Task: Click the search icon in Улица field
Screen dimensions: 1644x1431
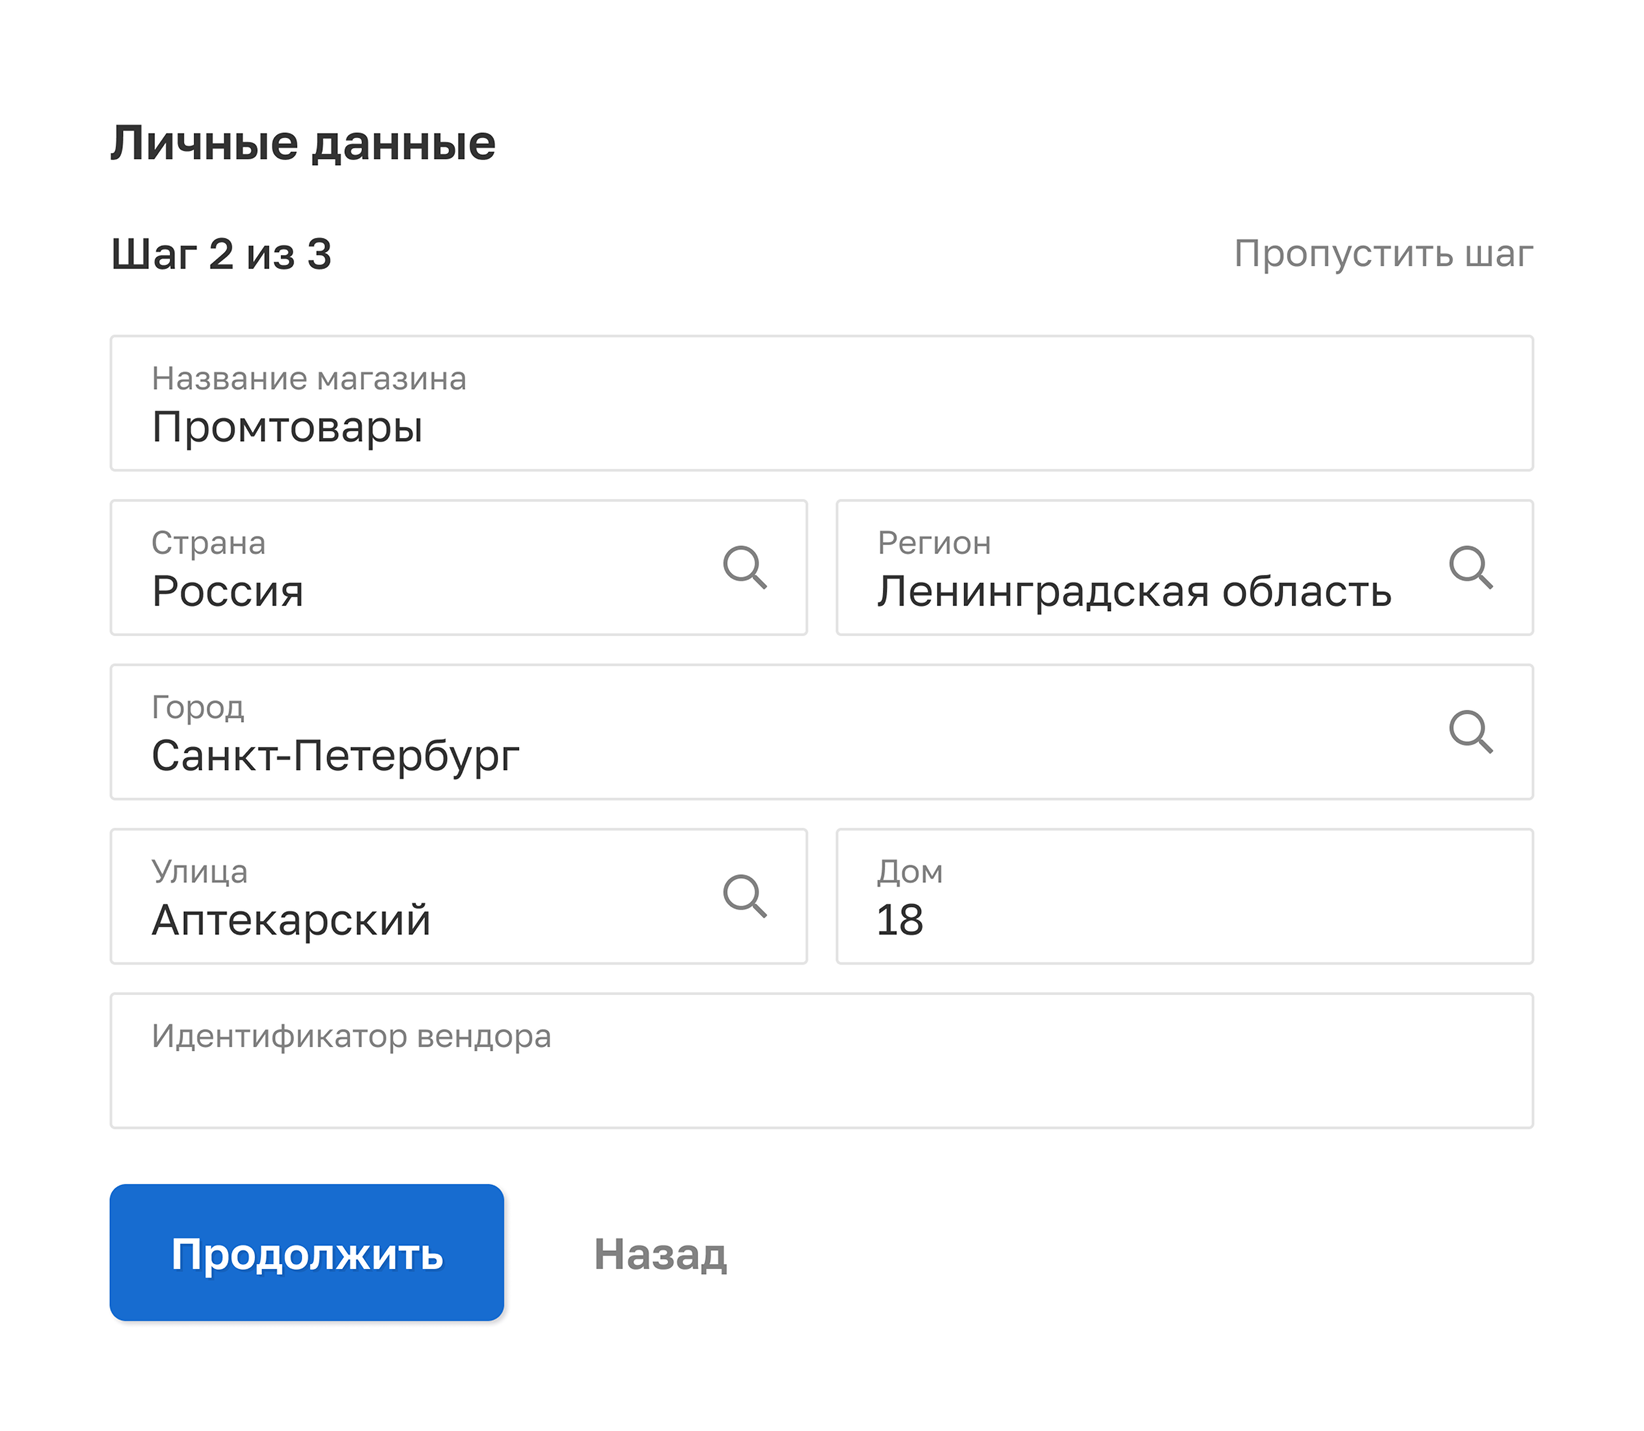Action: (x=745, y=896)
